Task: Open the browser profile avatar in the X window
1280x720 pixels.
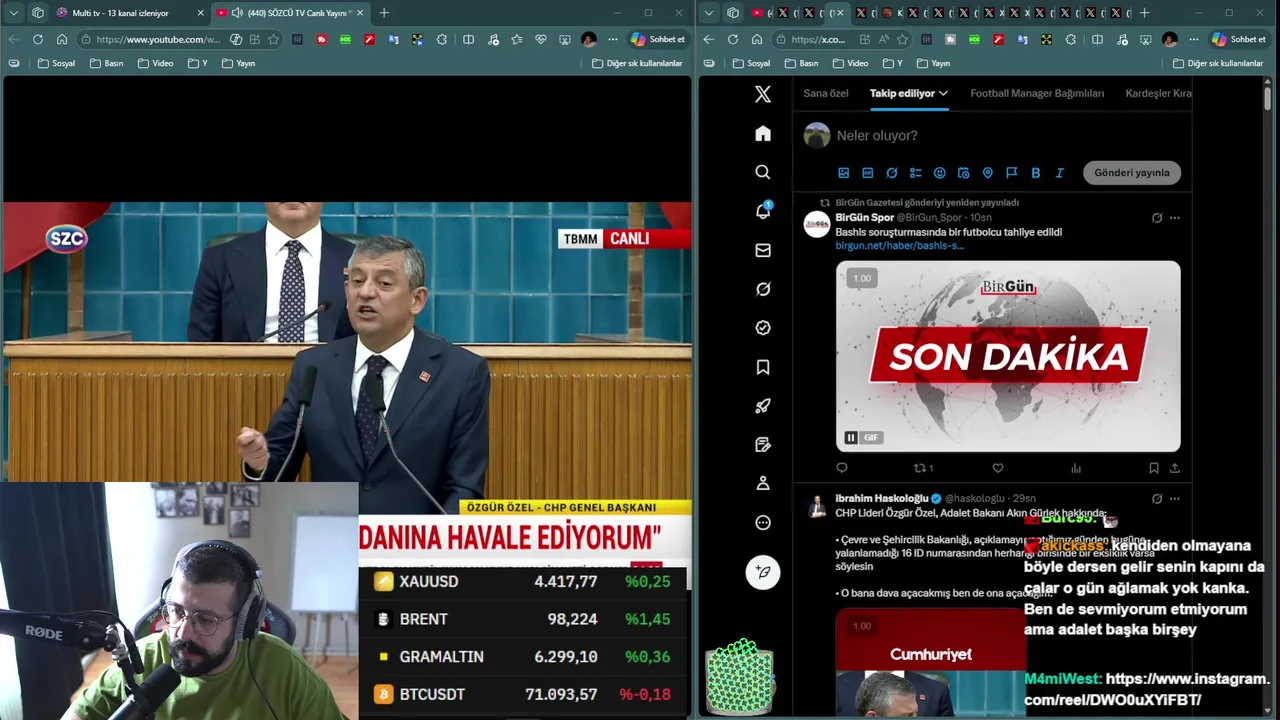Action: pos(1170,39)
